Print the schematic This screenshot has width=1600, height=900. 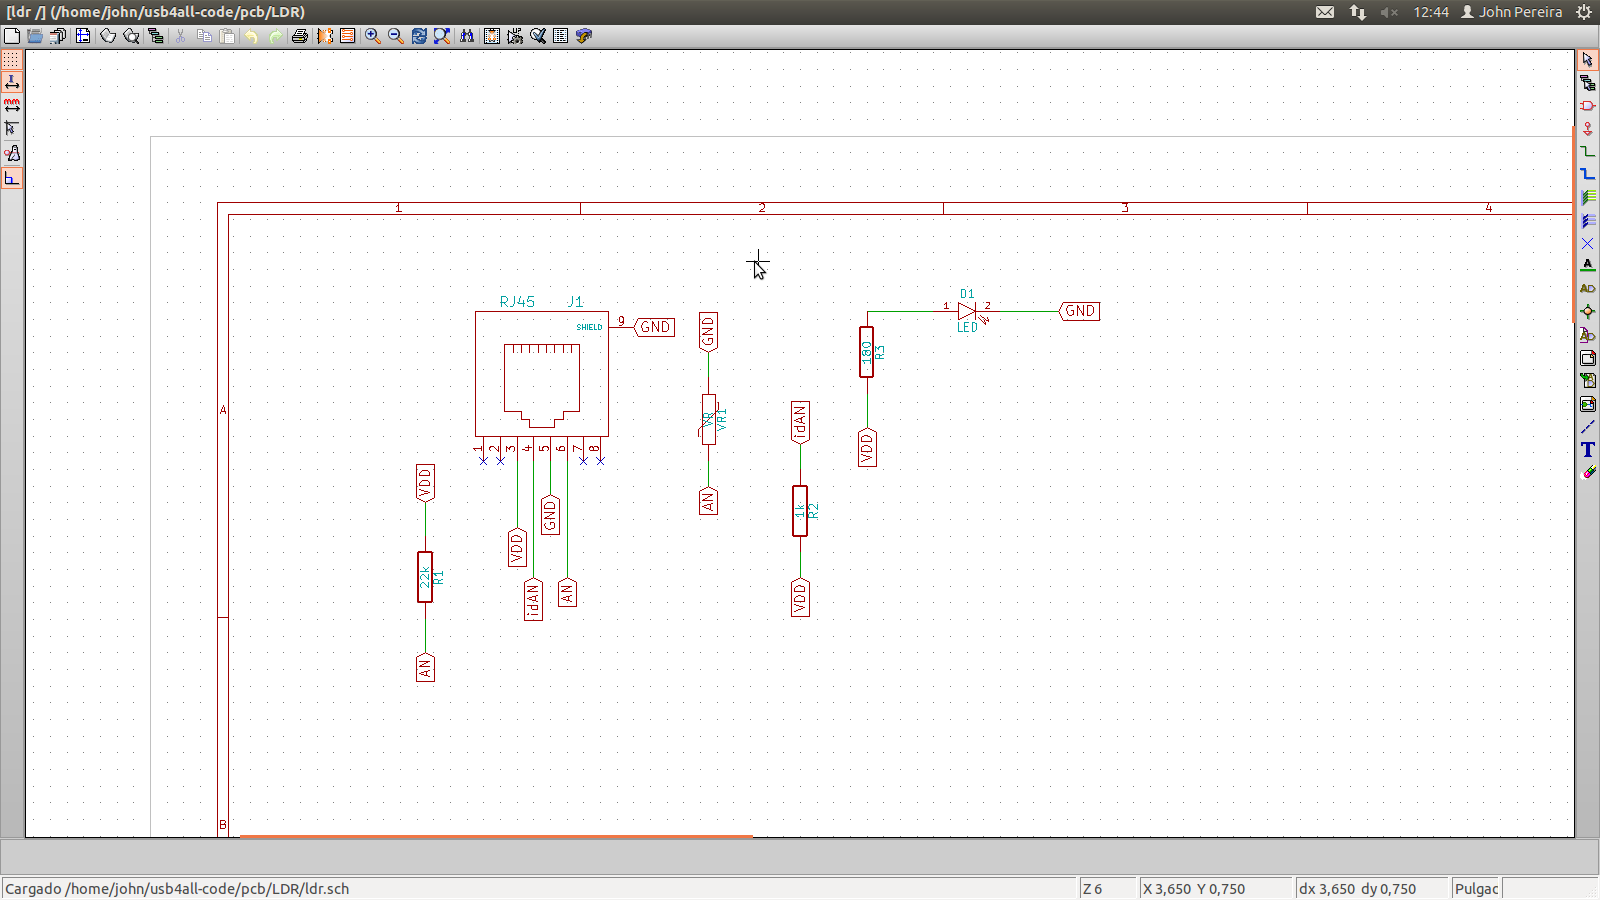click(299, 36)
